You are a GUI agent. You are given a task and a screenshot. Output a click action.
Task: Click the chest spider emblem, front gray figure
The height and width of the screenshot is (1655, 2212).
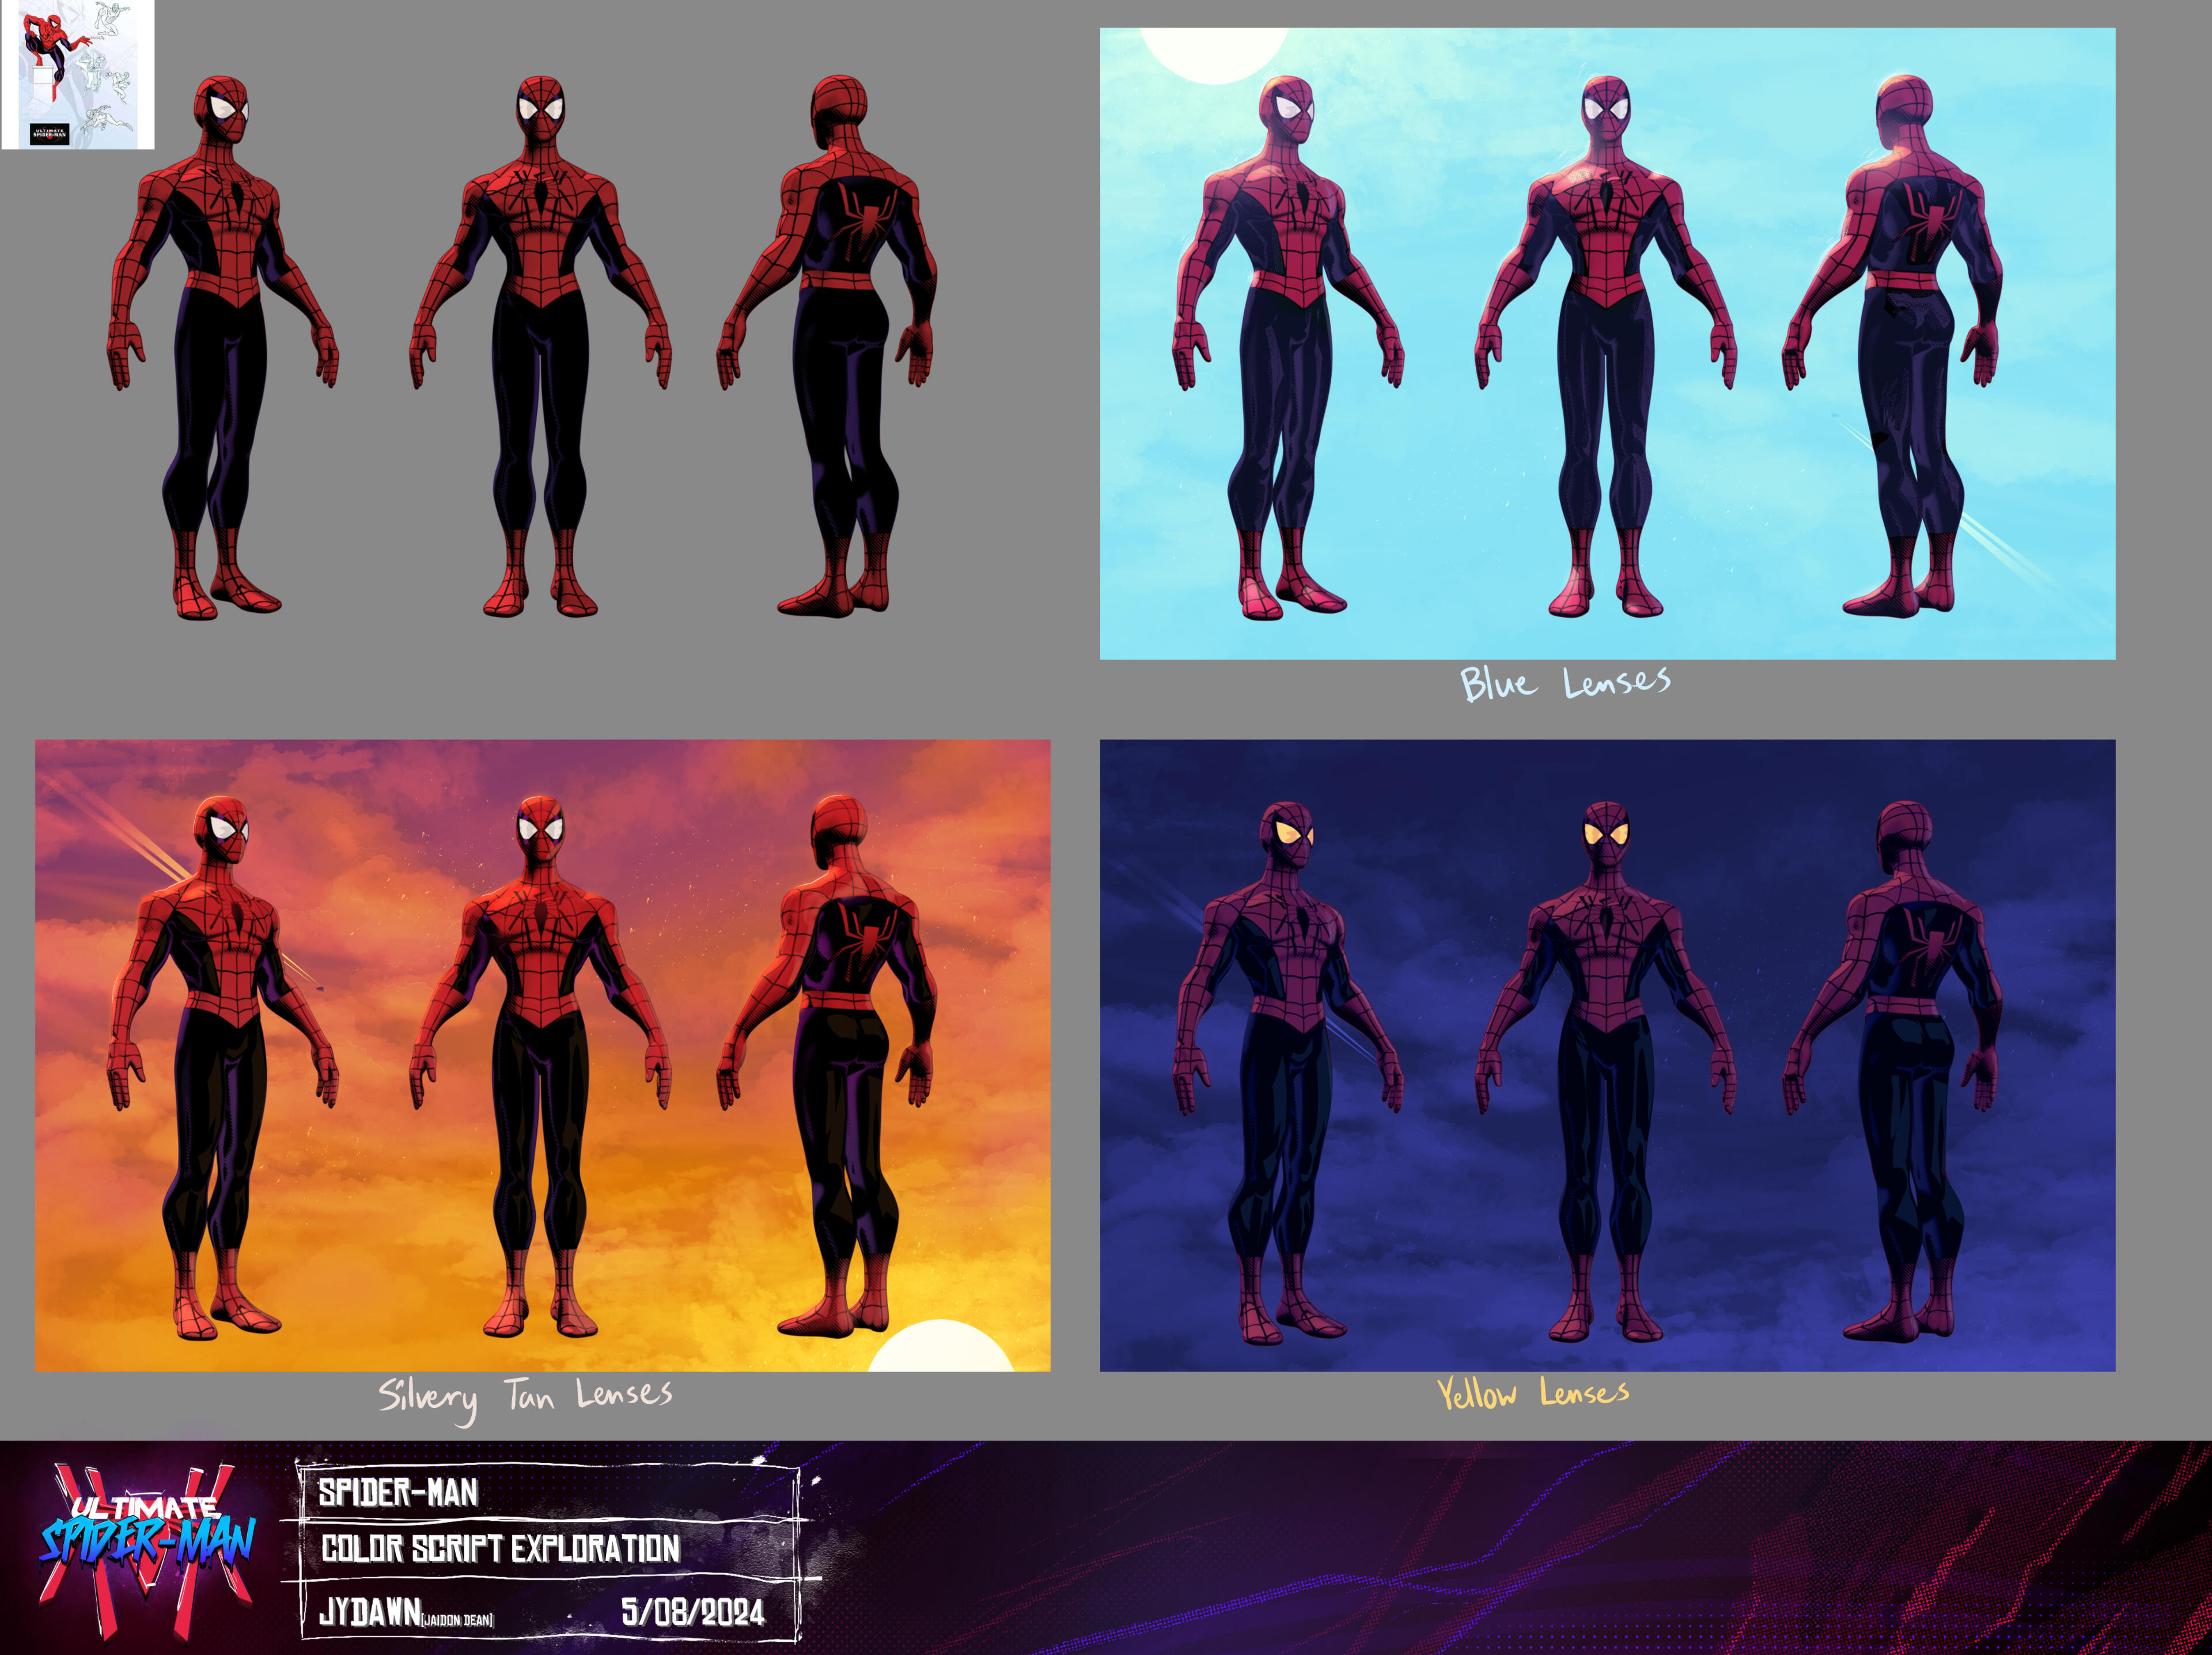(540, 195)
